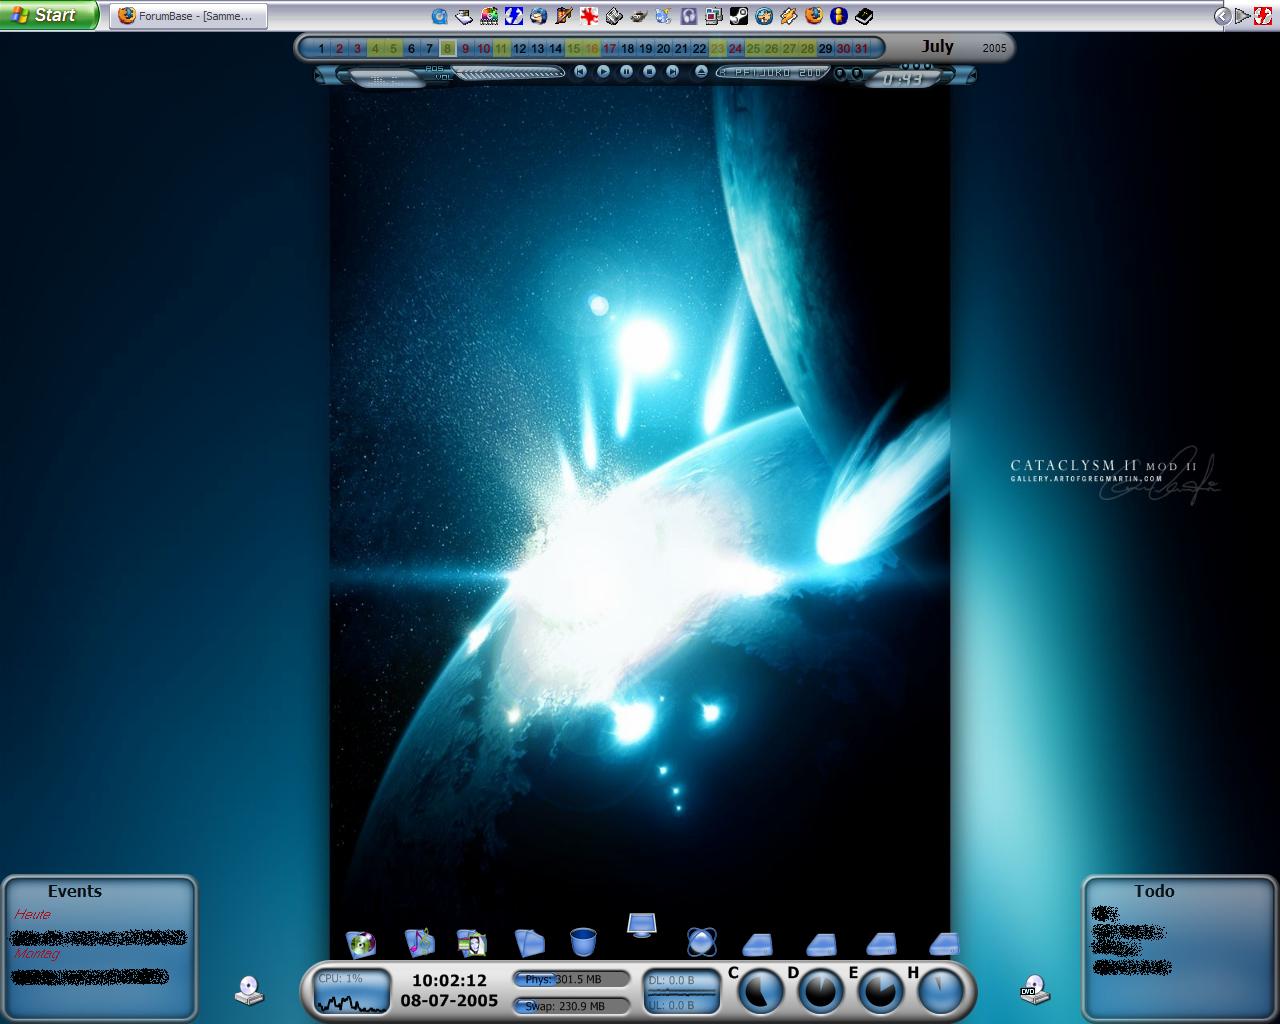Open the Firefox icon in quick launch bar

coord(814,16)
